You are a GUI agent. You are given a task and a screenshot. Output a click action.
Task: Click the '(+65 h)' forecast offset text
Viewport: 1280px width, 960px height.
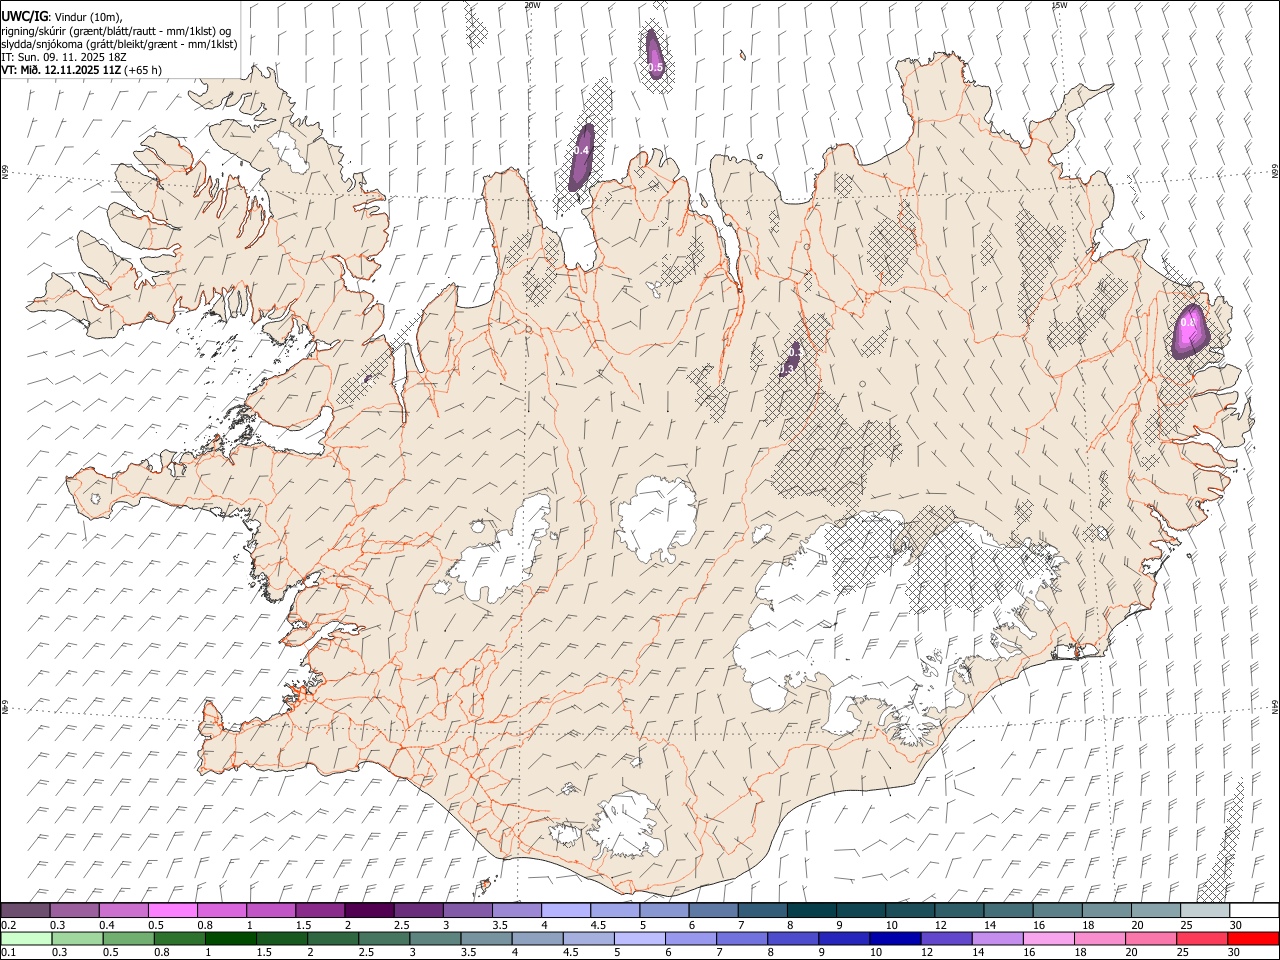click(144, 70)
